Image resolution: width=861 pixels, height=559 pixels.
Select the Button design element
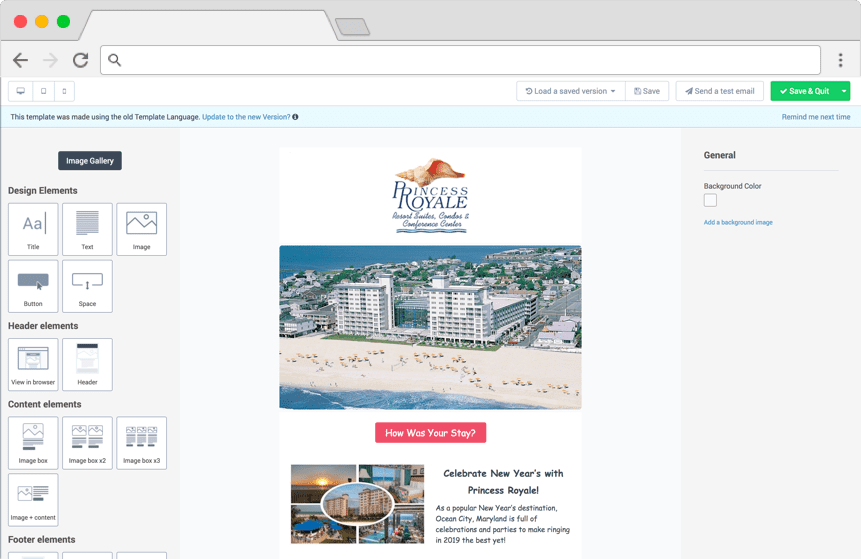33,286
